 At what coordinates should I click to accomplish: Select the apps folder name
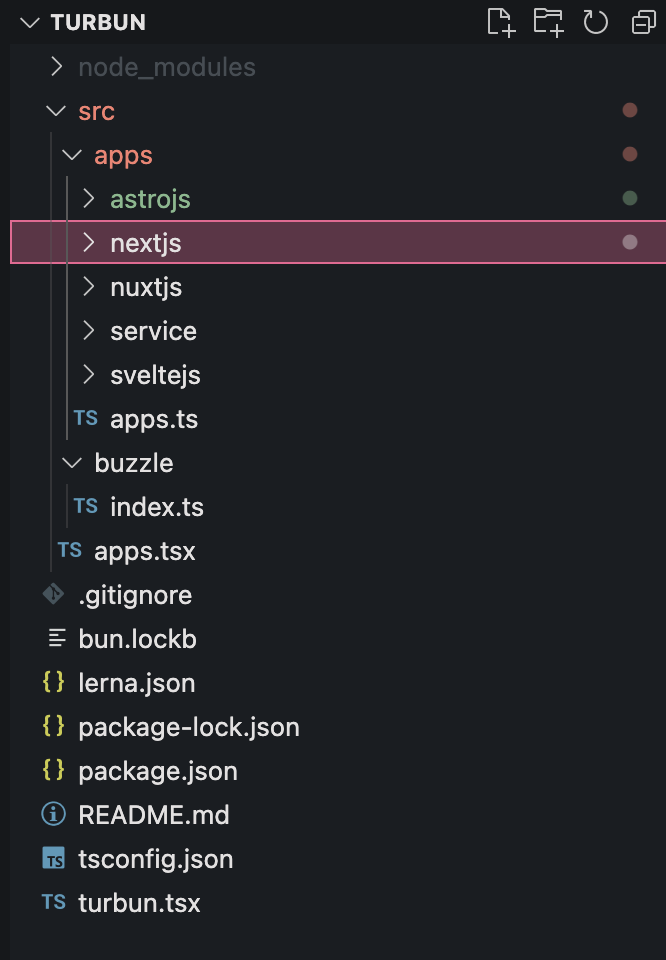[123, 156]
